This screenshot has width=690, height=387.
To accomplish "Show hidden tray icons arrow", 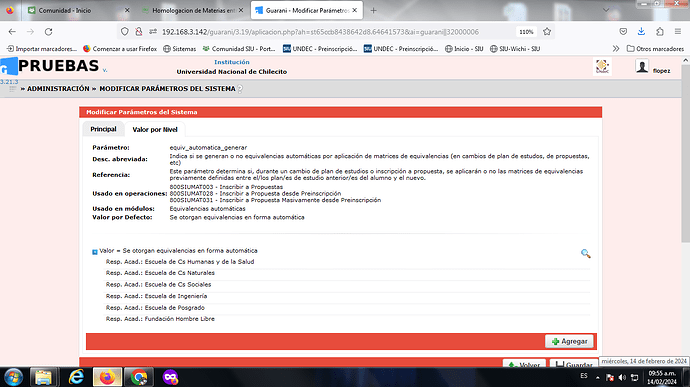I will (x=598, y=377).
